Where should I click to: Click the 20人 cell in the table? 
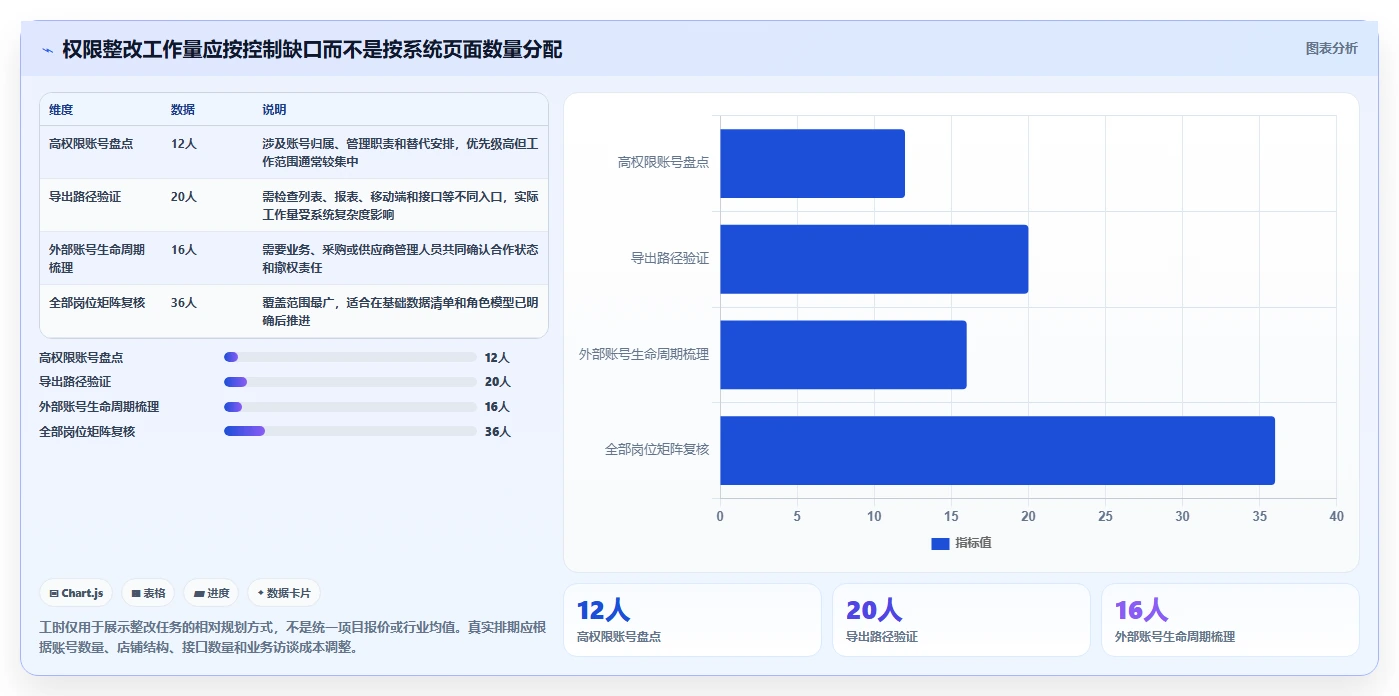click(184, 197)
